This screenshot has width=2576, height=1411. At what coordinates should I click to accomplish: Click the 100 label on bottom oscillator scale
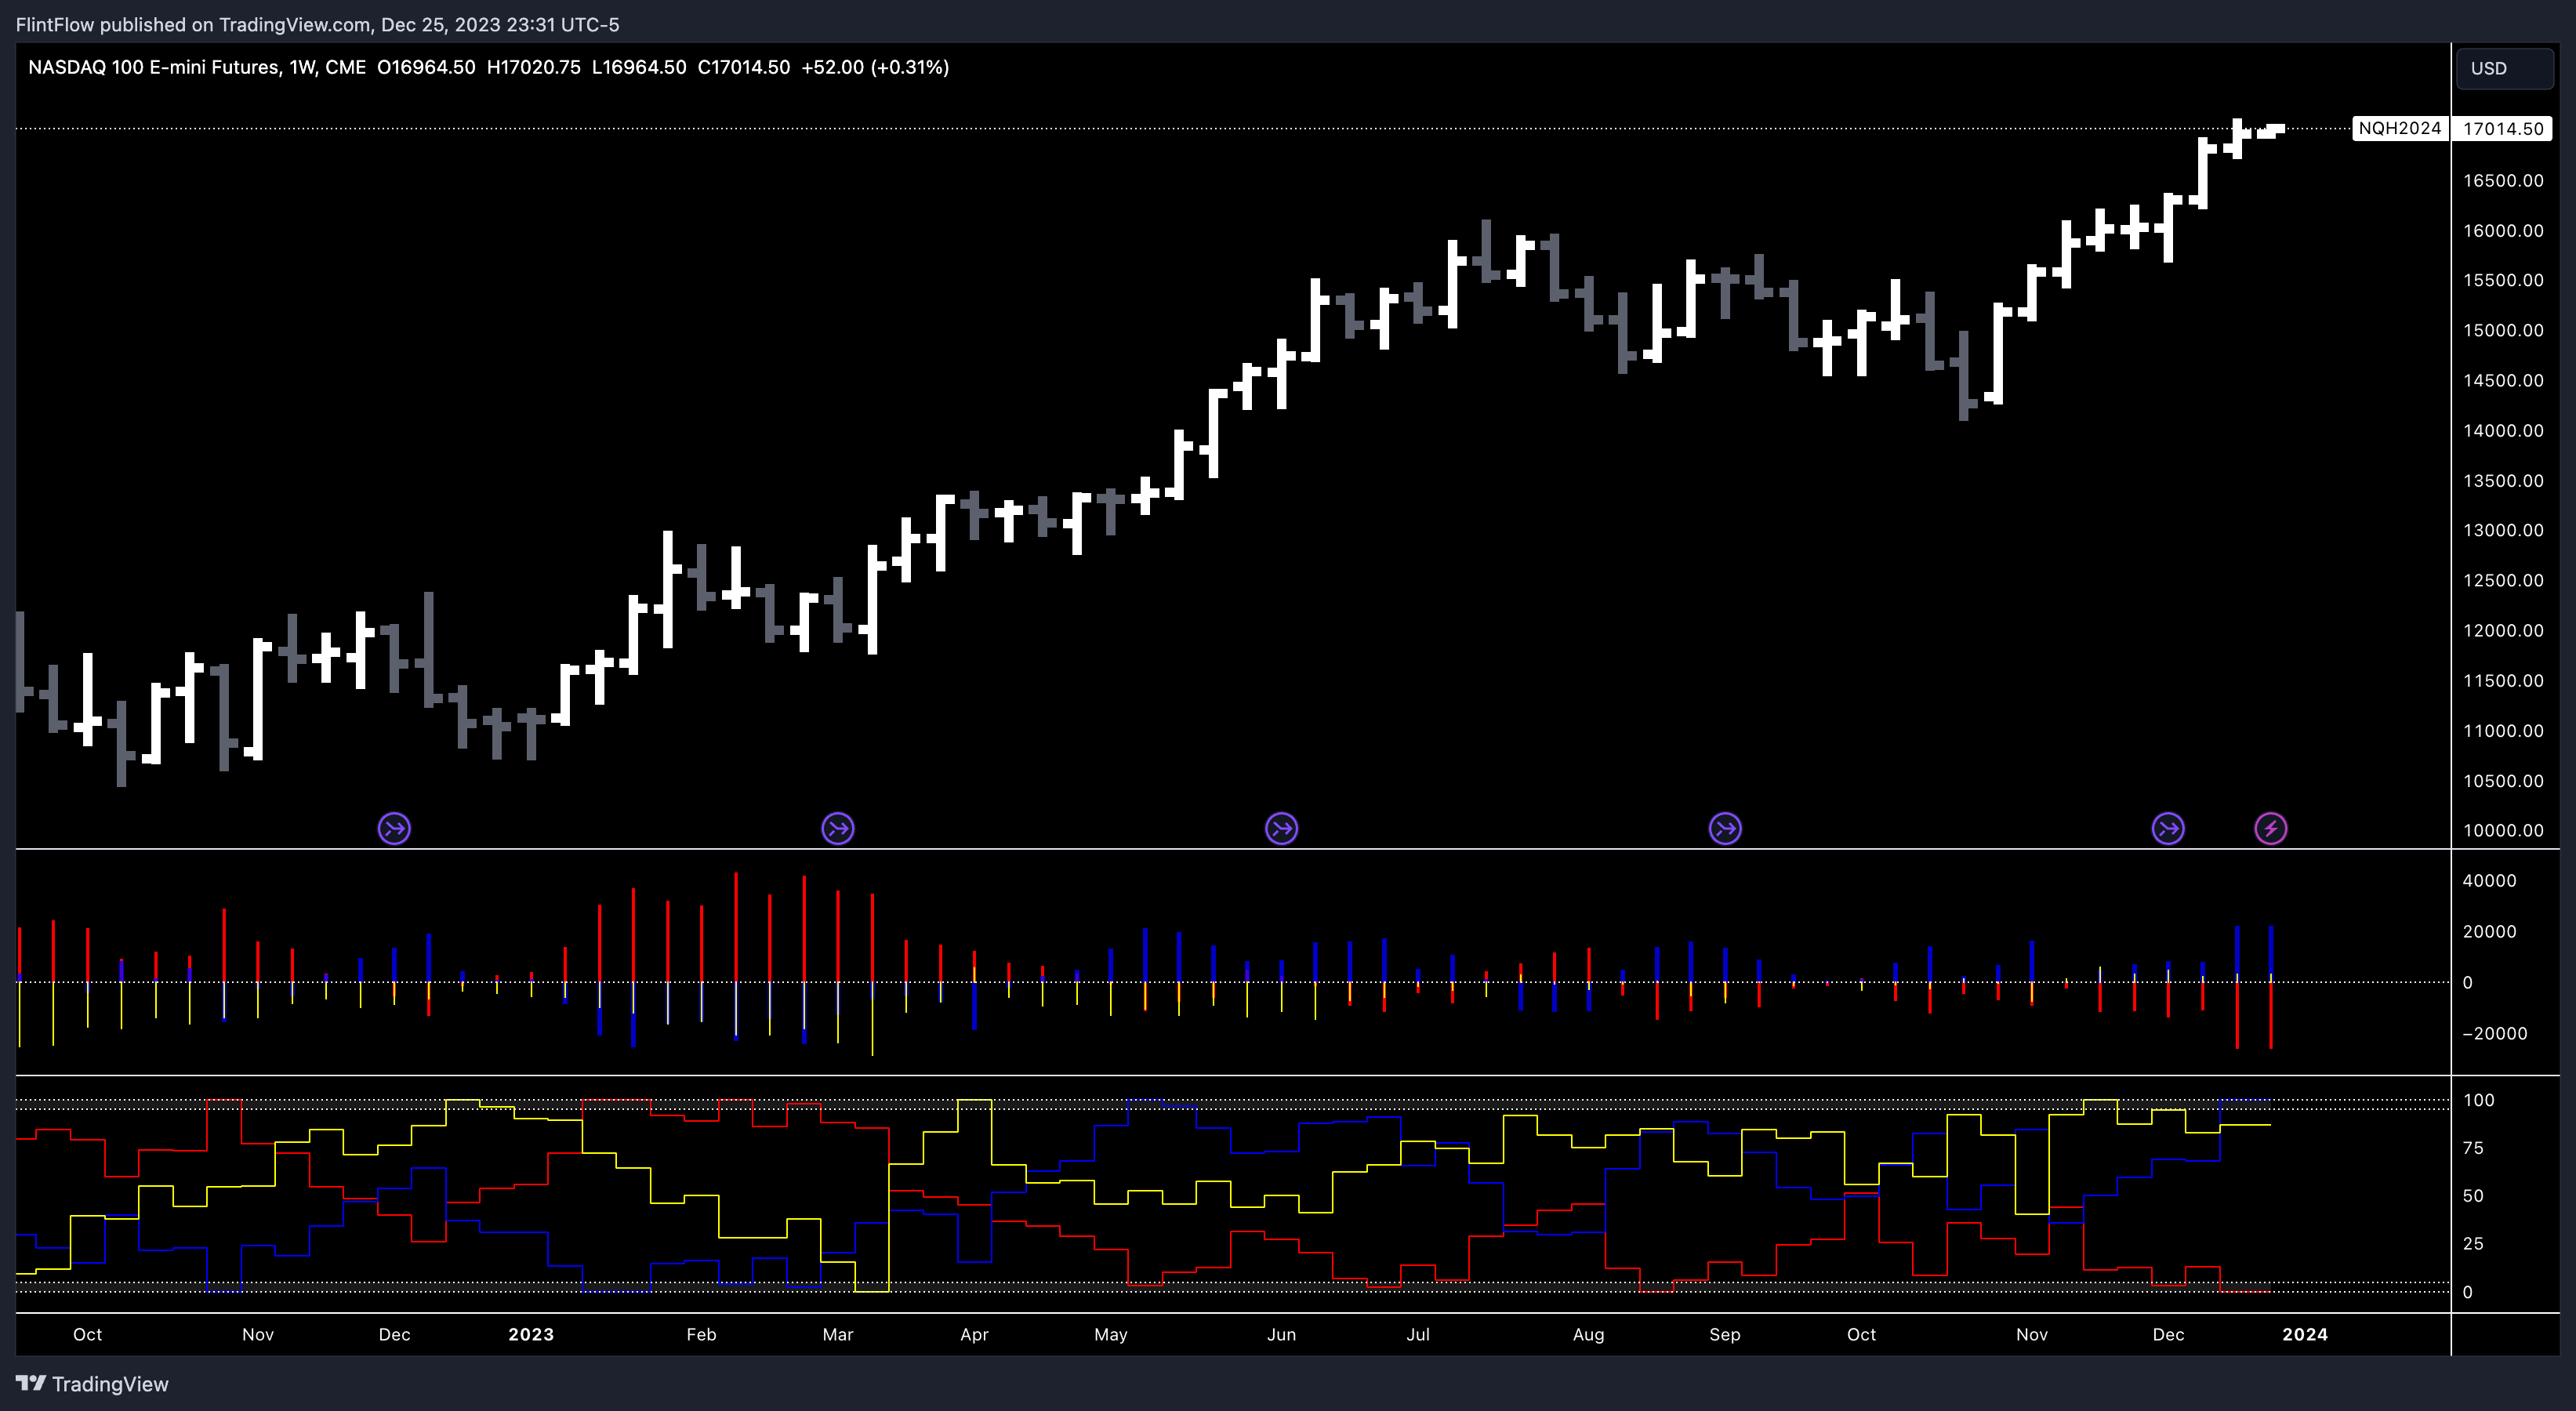tap(2478, 1100)
